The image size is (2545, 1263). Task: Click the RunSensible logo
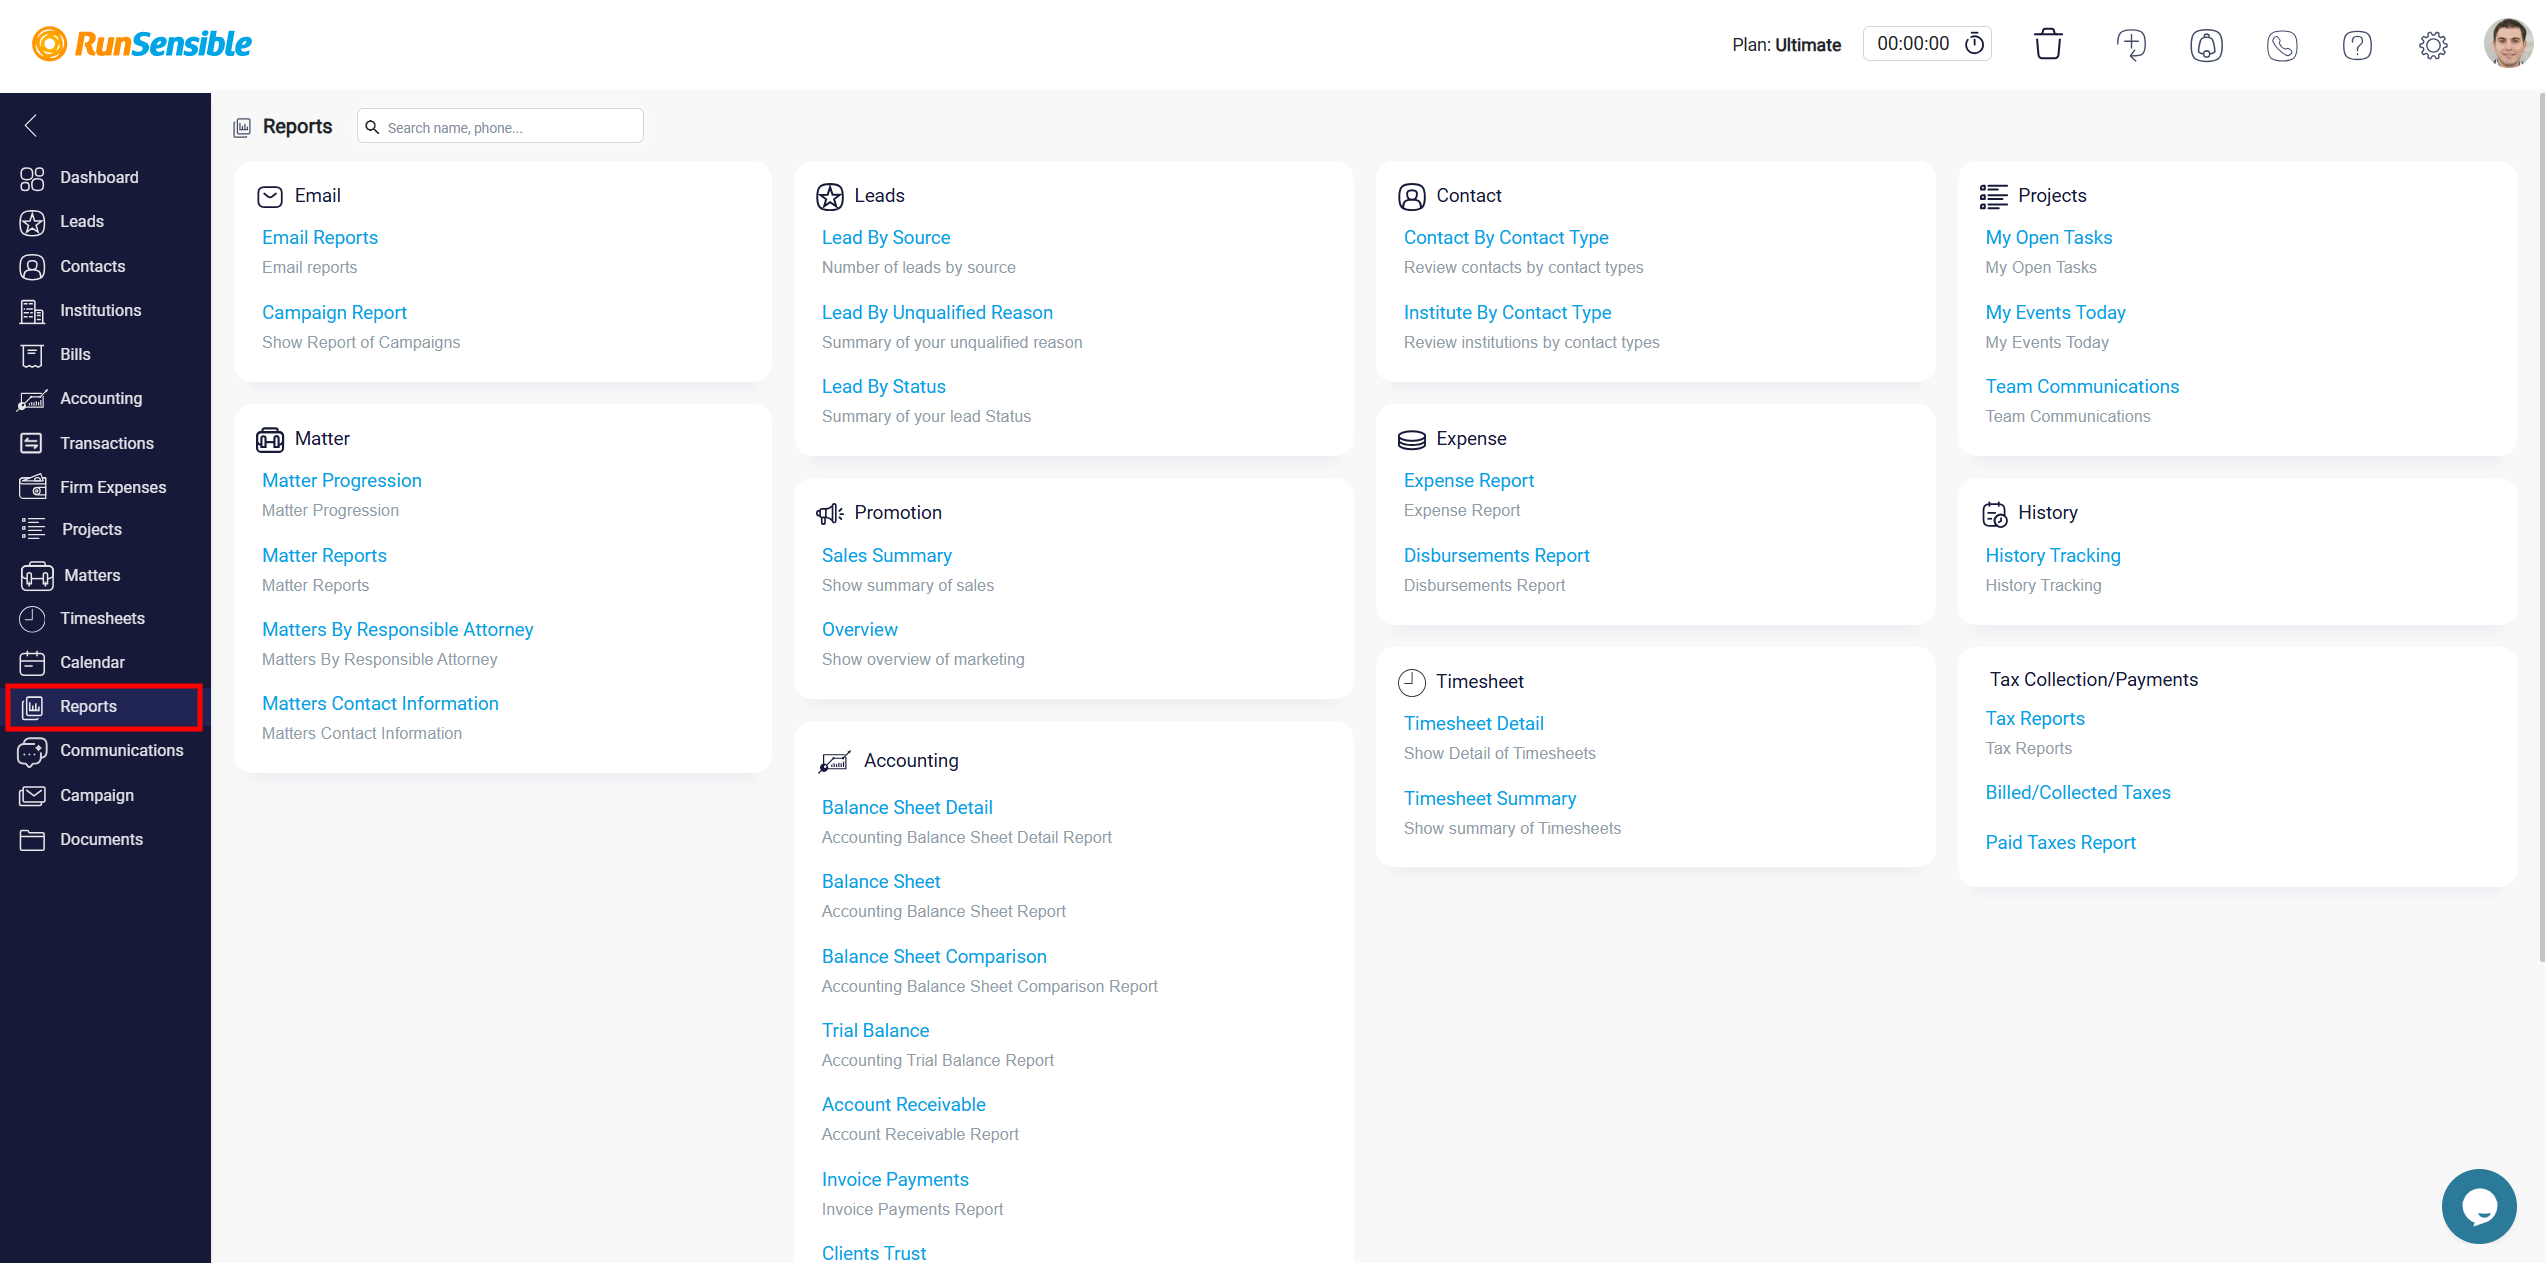pos(142,44)
